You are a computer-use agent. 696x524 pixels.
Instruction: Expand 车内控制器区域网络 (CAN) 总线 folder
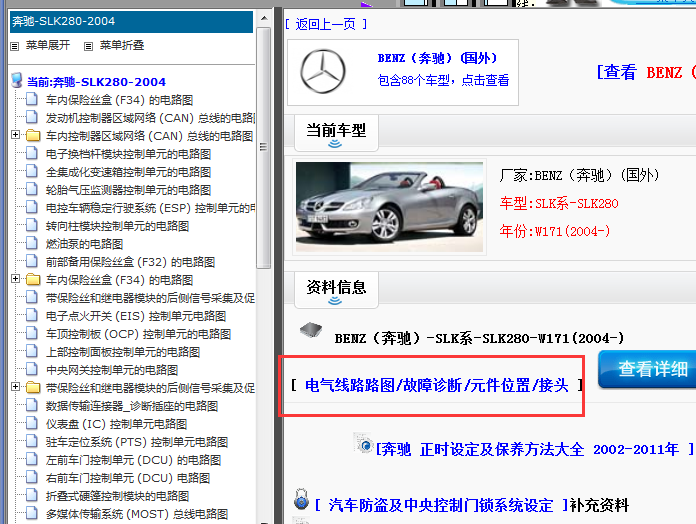[x=16, y=134]
